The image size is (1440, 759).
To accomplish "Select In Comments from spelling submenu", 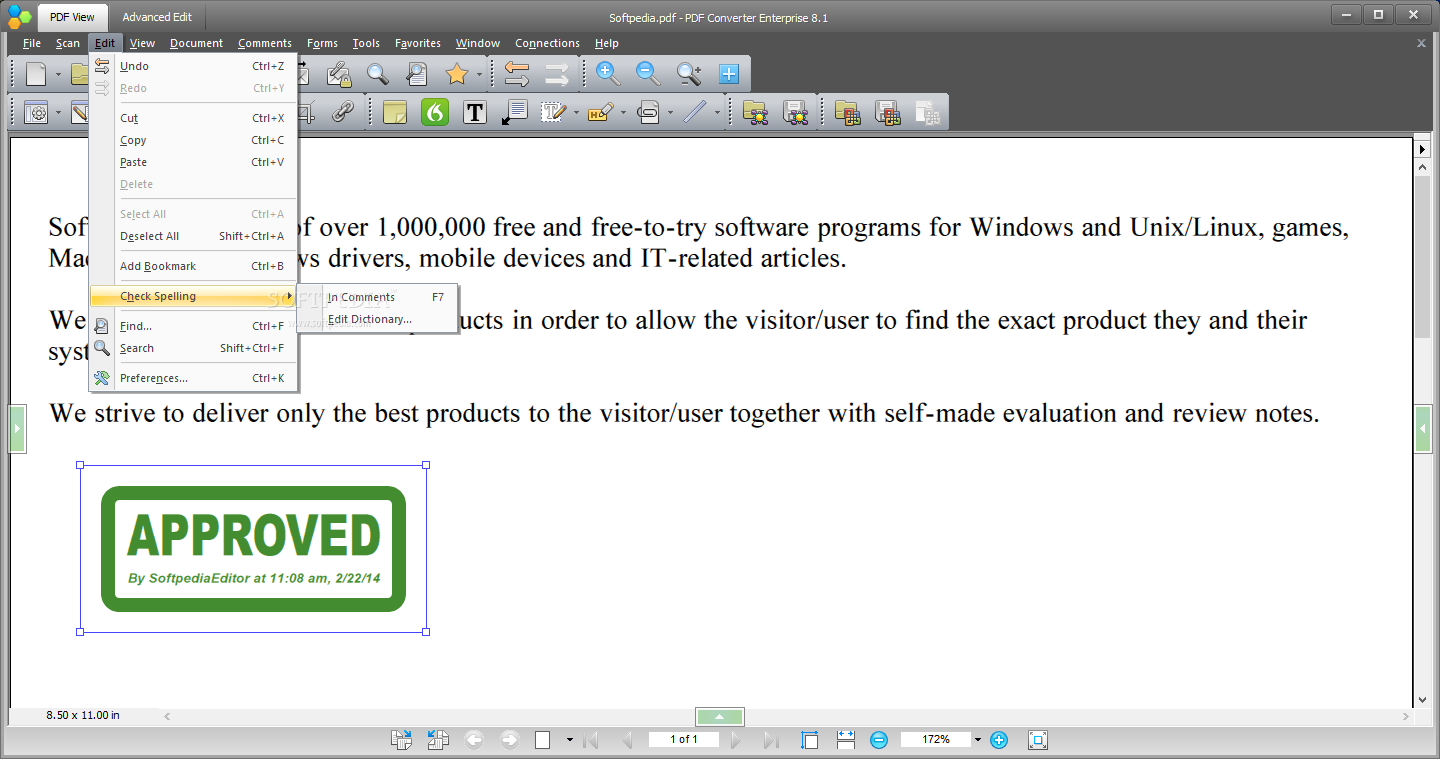I will 377,297.
